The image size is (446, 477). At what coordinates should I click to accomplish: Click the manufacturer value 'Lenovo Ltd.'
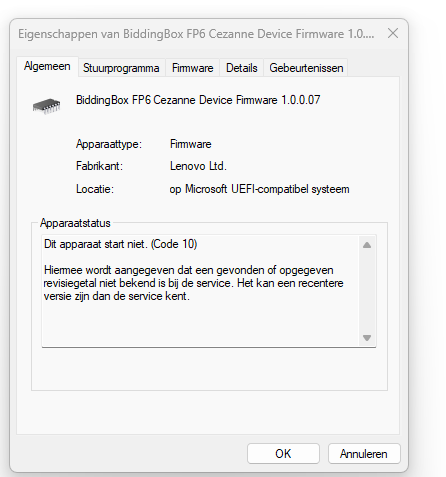point(198,166)
